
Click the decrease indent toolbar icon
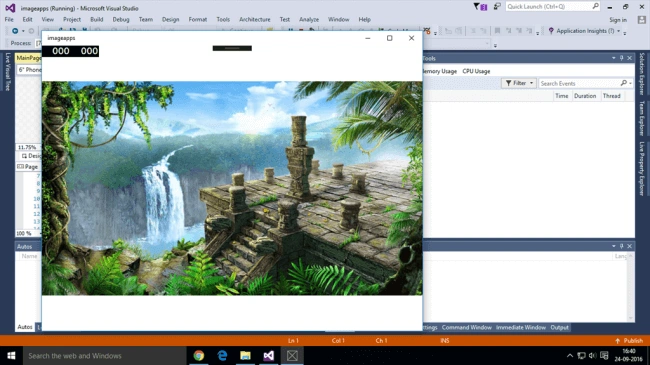click(448, 31)
